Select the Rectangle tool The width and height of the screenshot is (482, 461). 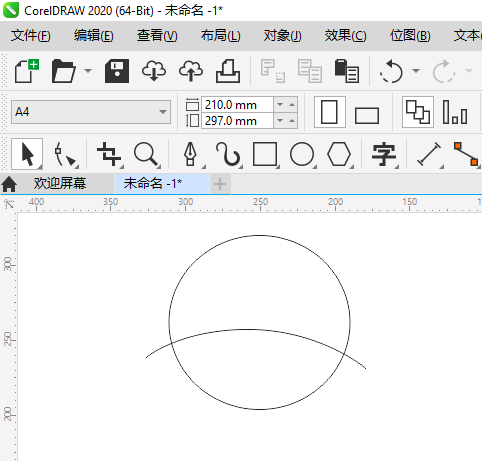pos(265,154)
